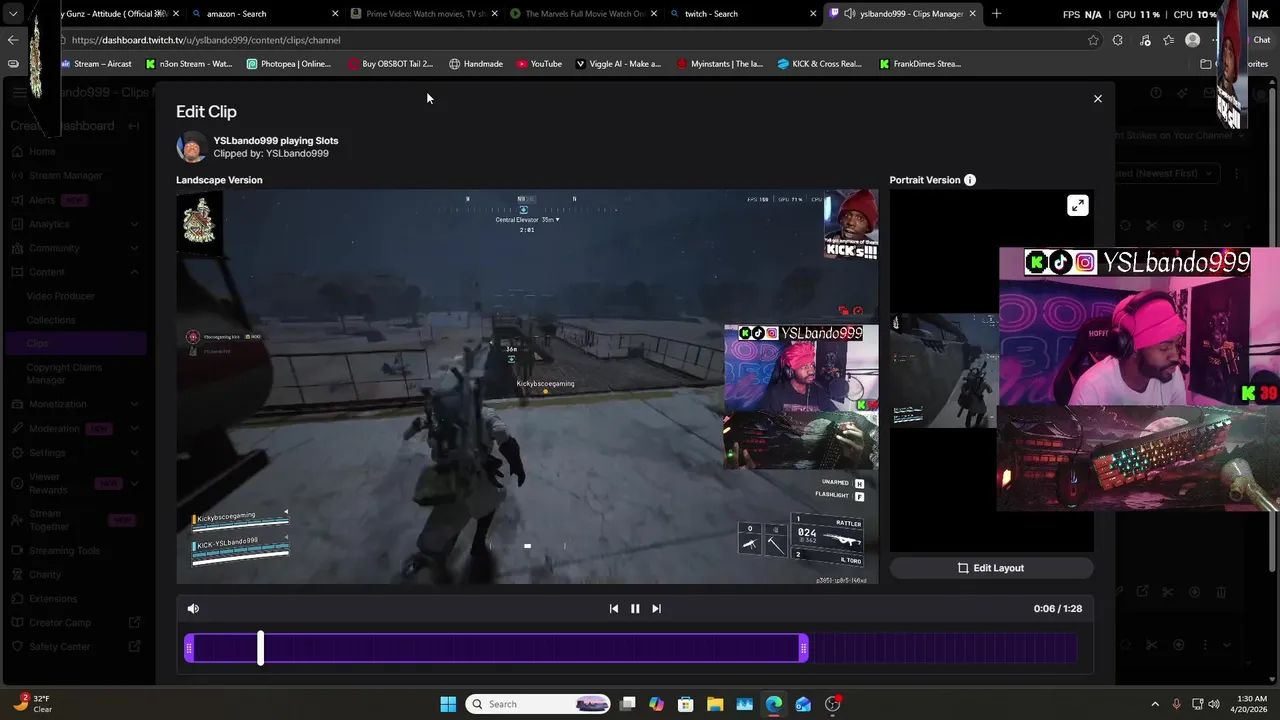
Task: Collapse the Content sidebar section
Action: coord(135,272)
